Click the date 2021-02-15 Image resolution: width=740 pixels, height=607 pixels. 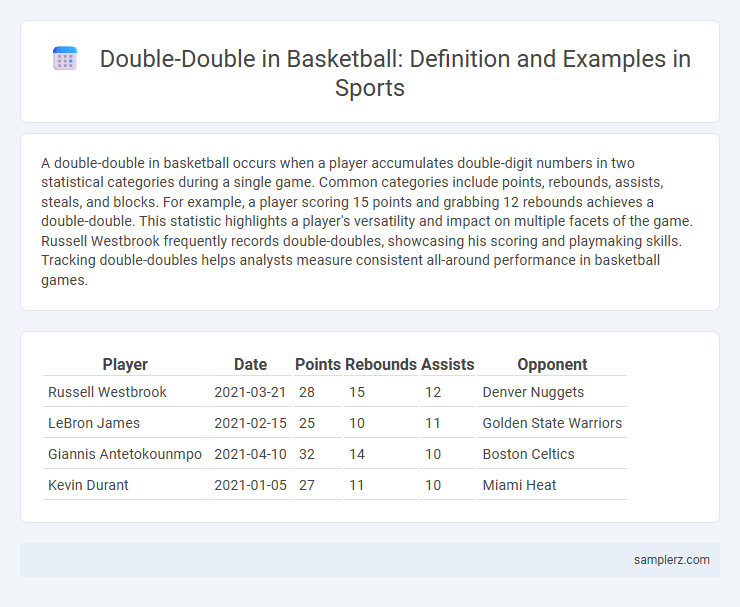[250, 423]
